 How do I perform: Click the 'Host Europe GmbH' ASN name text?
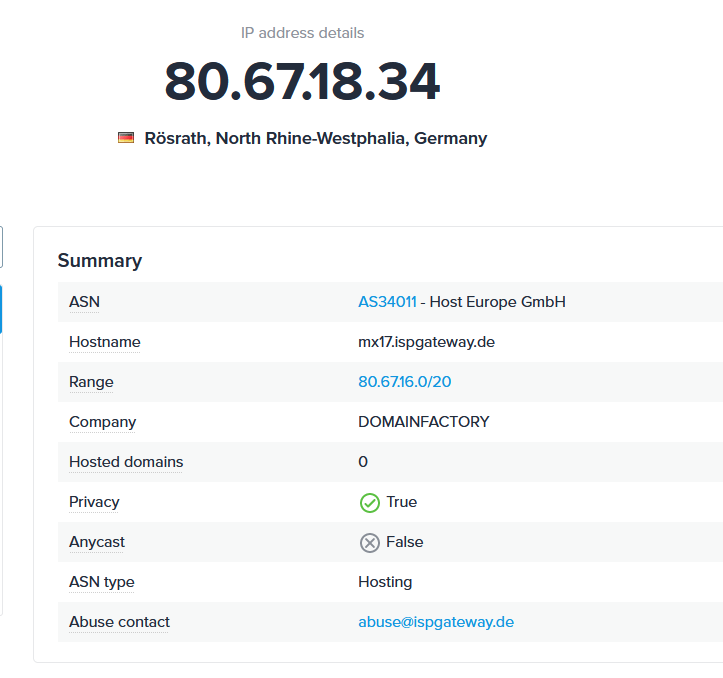(x=498, y=302)
